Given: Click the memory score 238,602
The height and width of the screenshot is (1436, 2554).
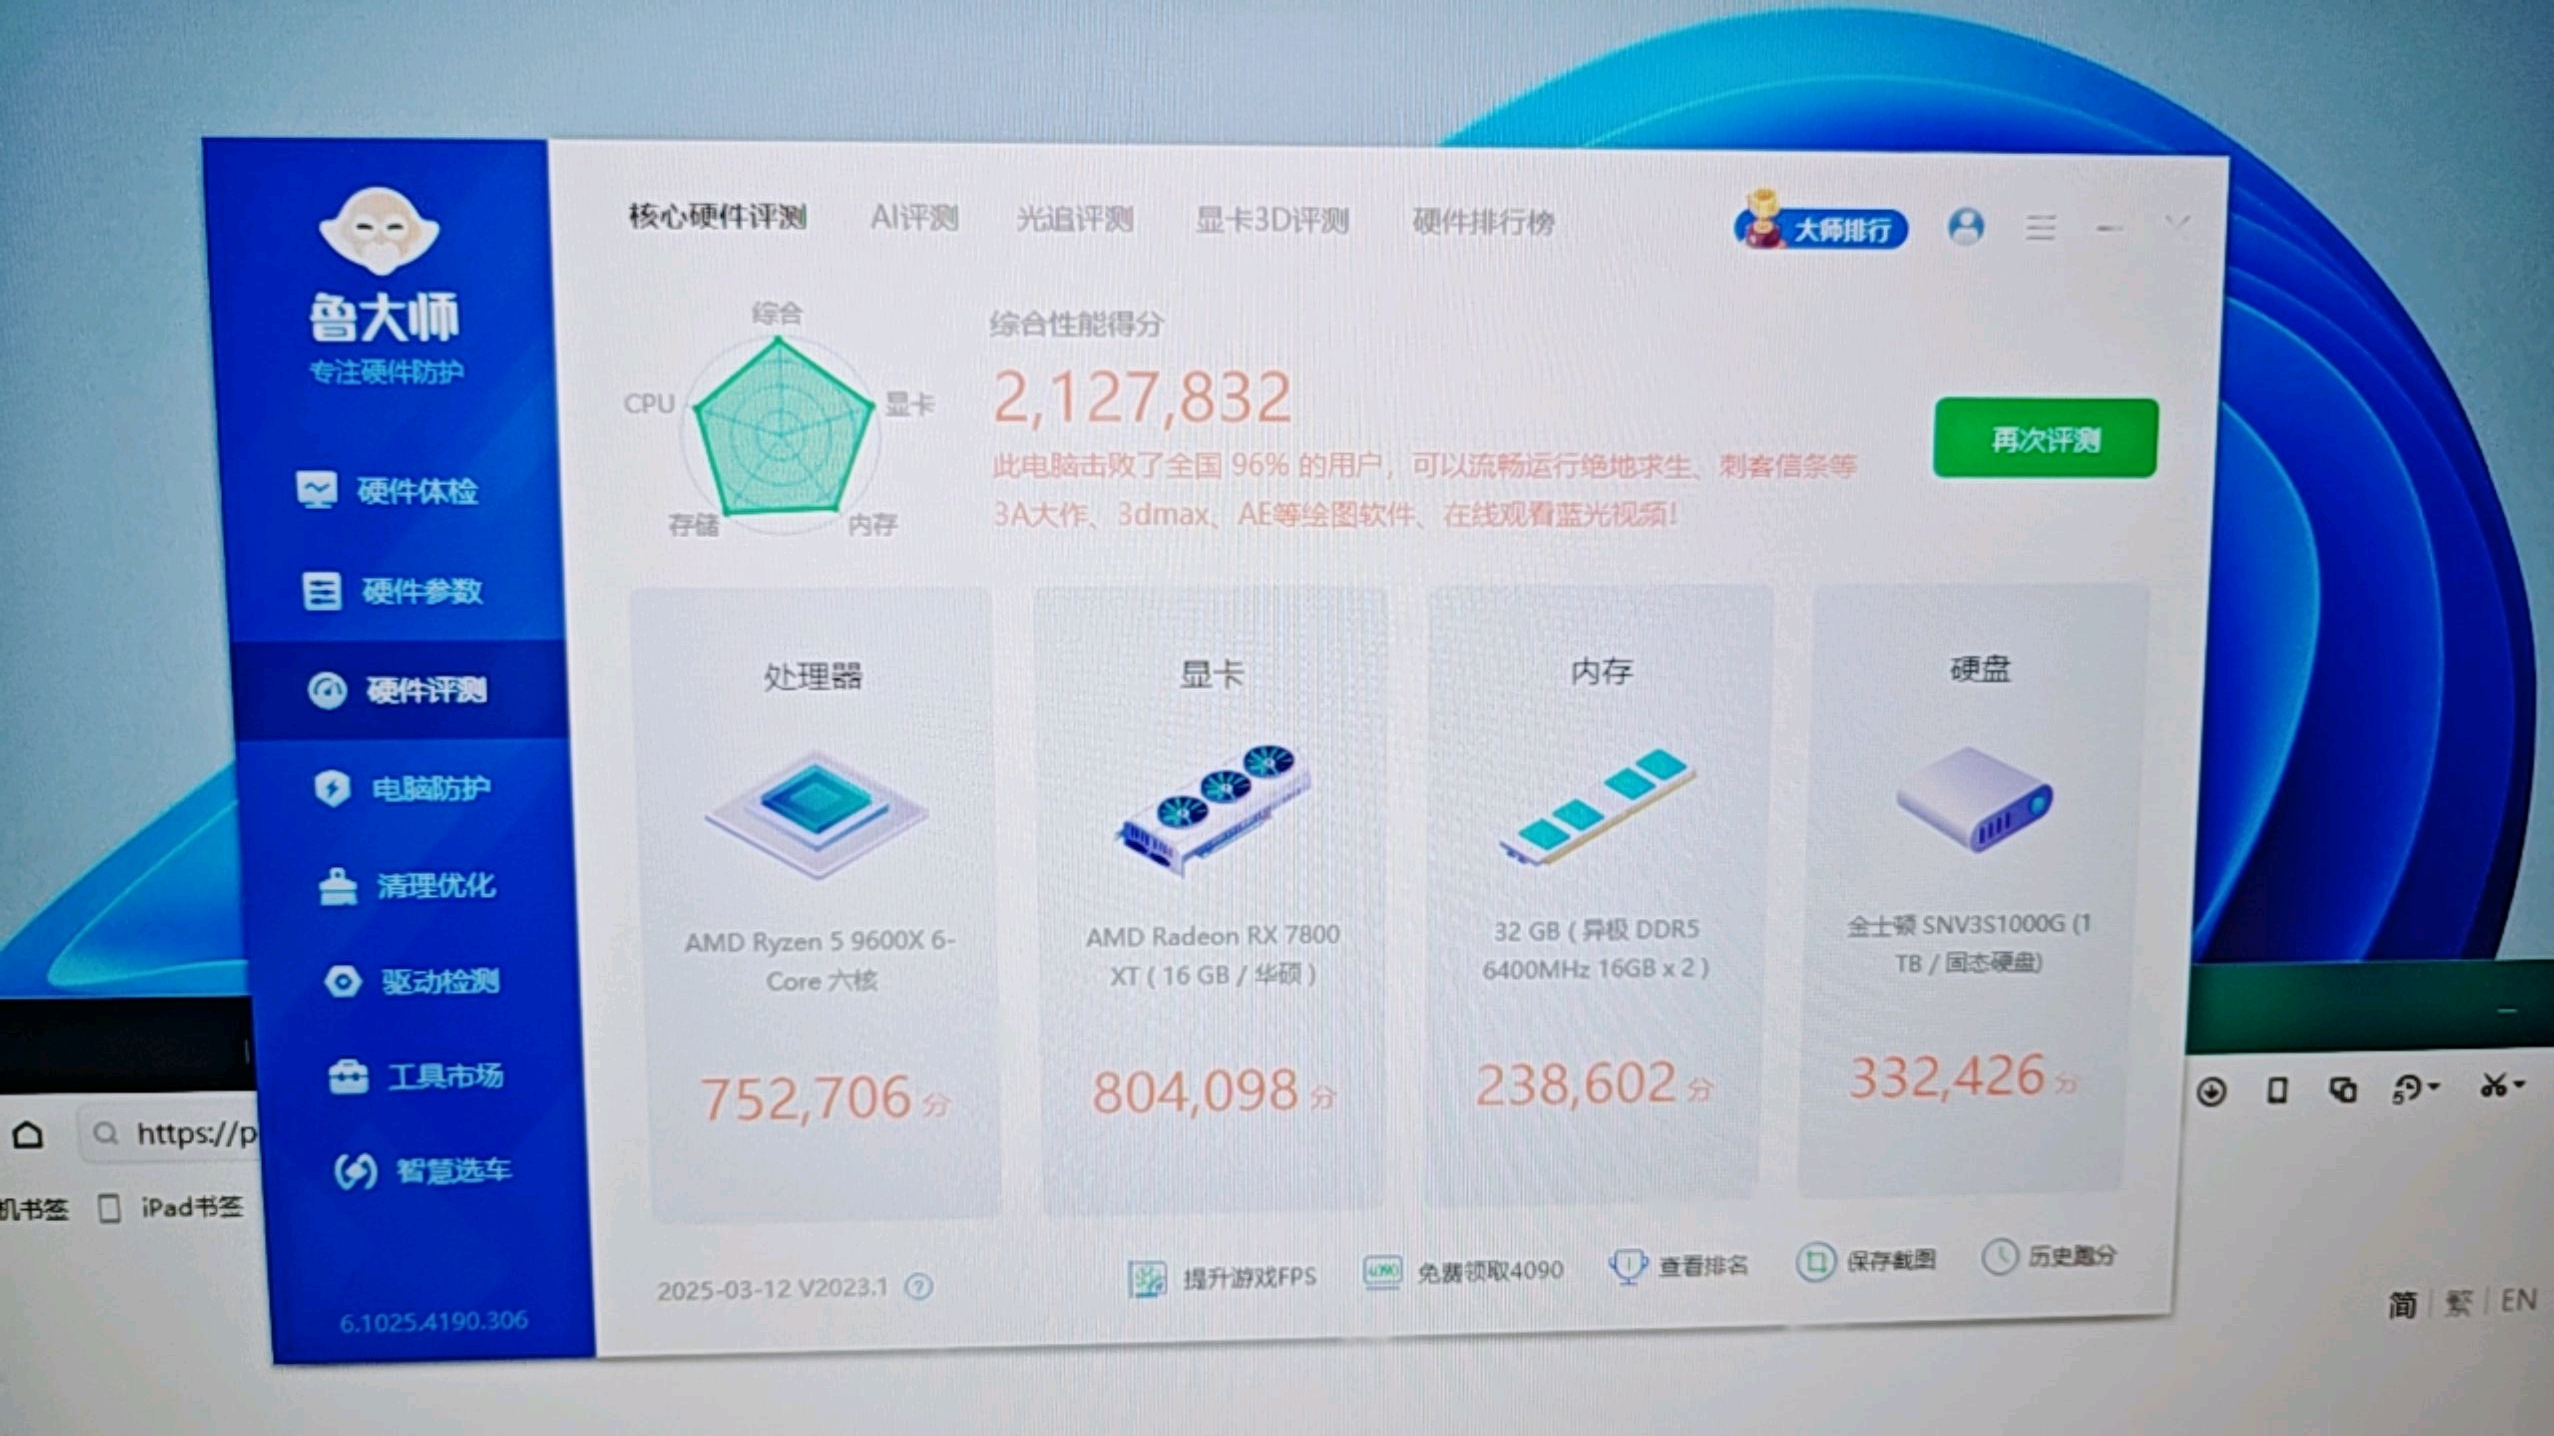Looking at the screenshot, I should pos(1576,1084).
